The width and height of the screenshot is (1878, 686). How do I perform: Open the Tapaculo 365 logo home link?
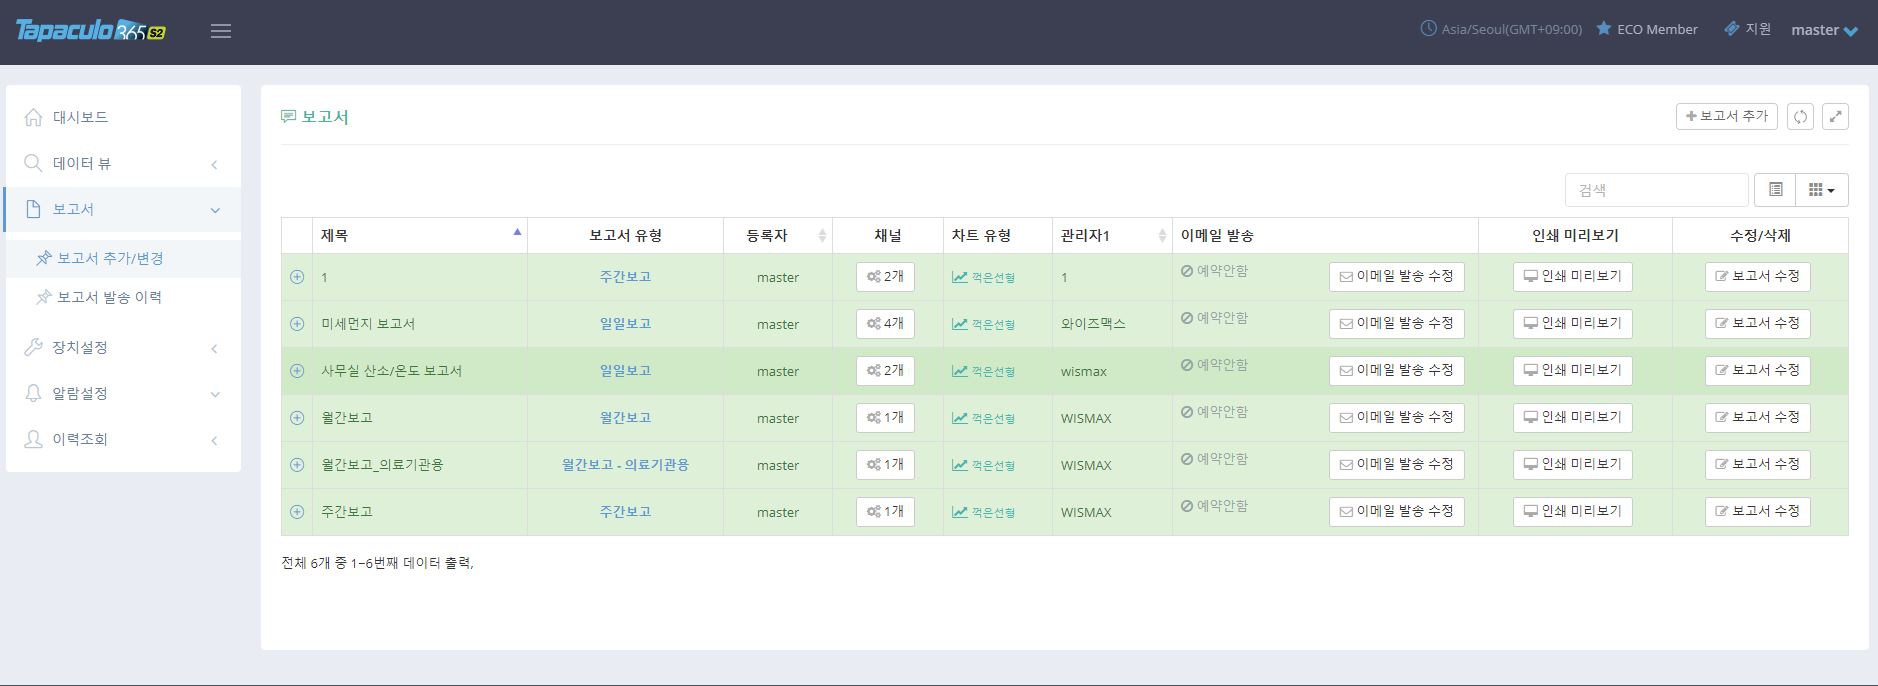(x=91, y=30)
